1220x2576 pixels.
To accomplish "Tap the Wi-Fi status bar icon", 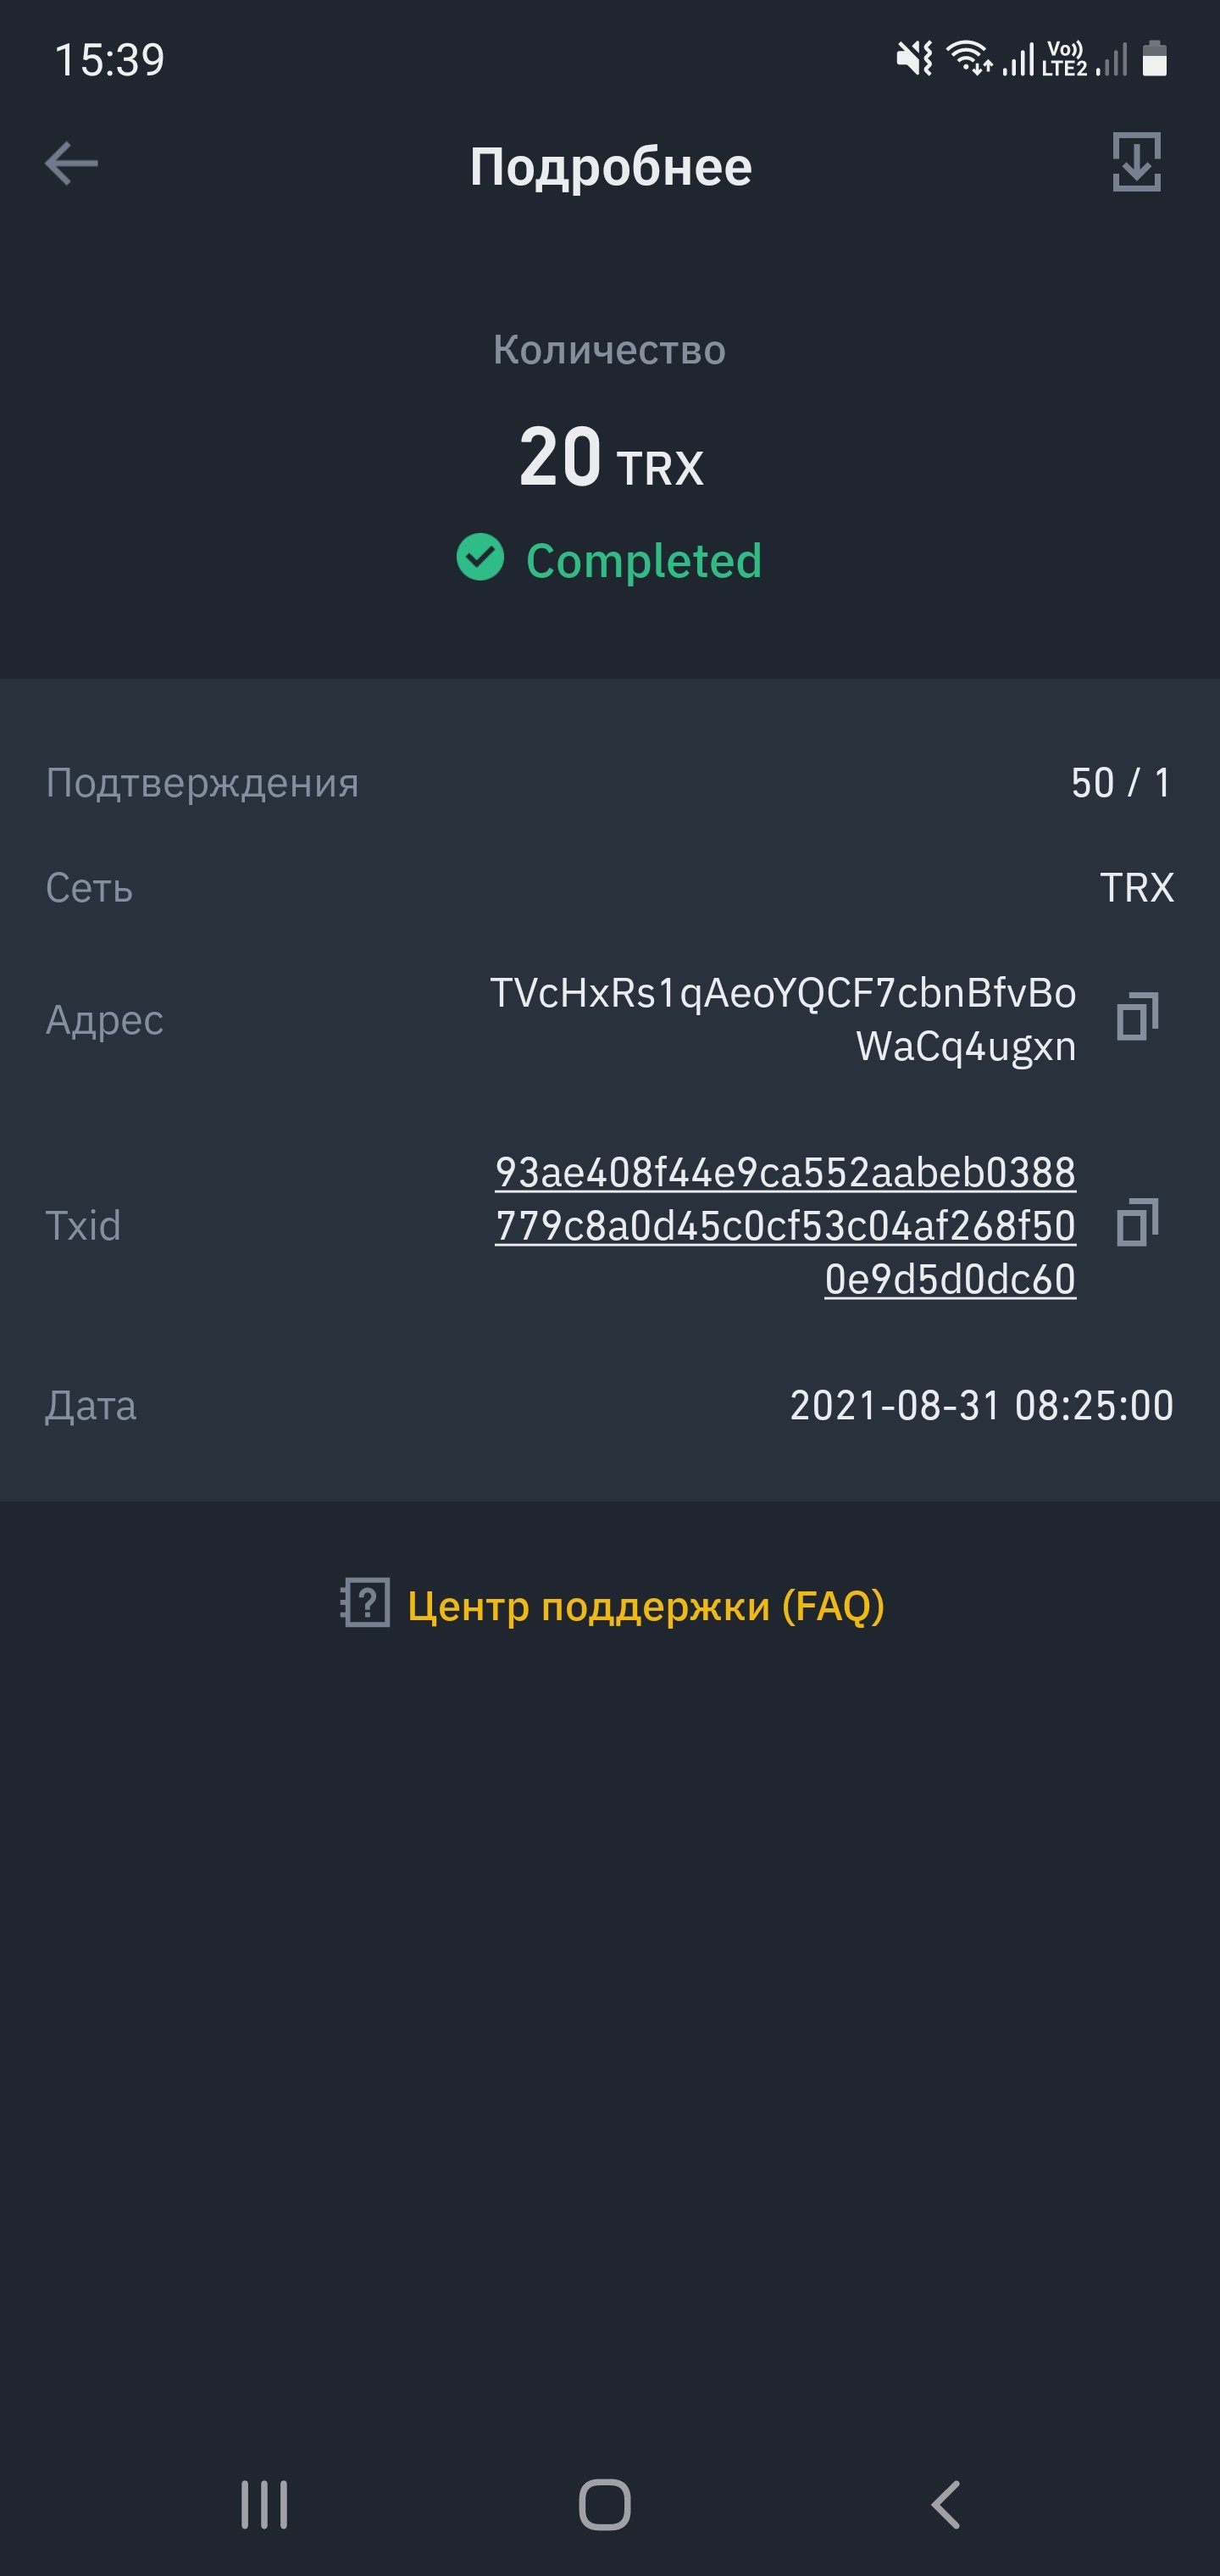I will (x=969, y=58).
